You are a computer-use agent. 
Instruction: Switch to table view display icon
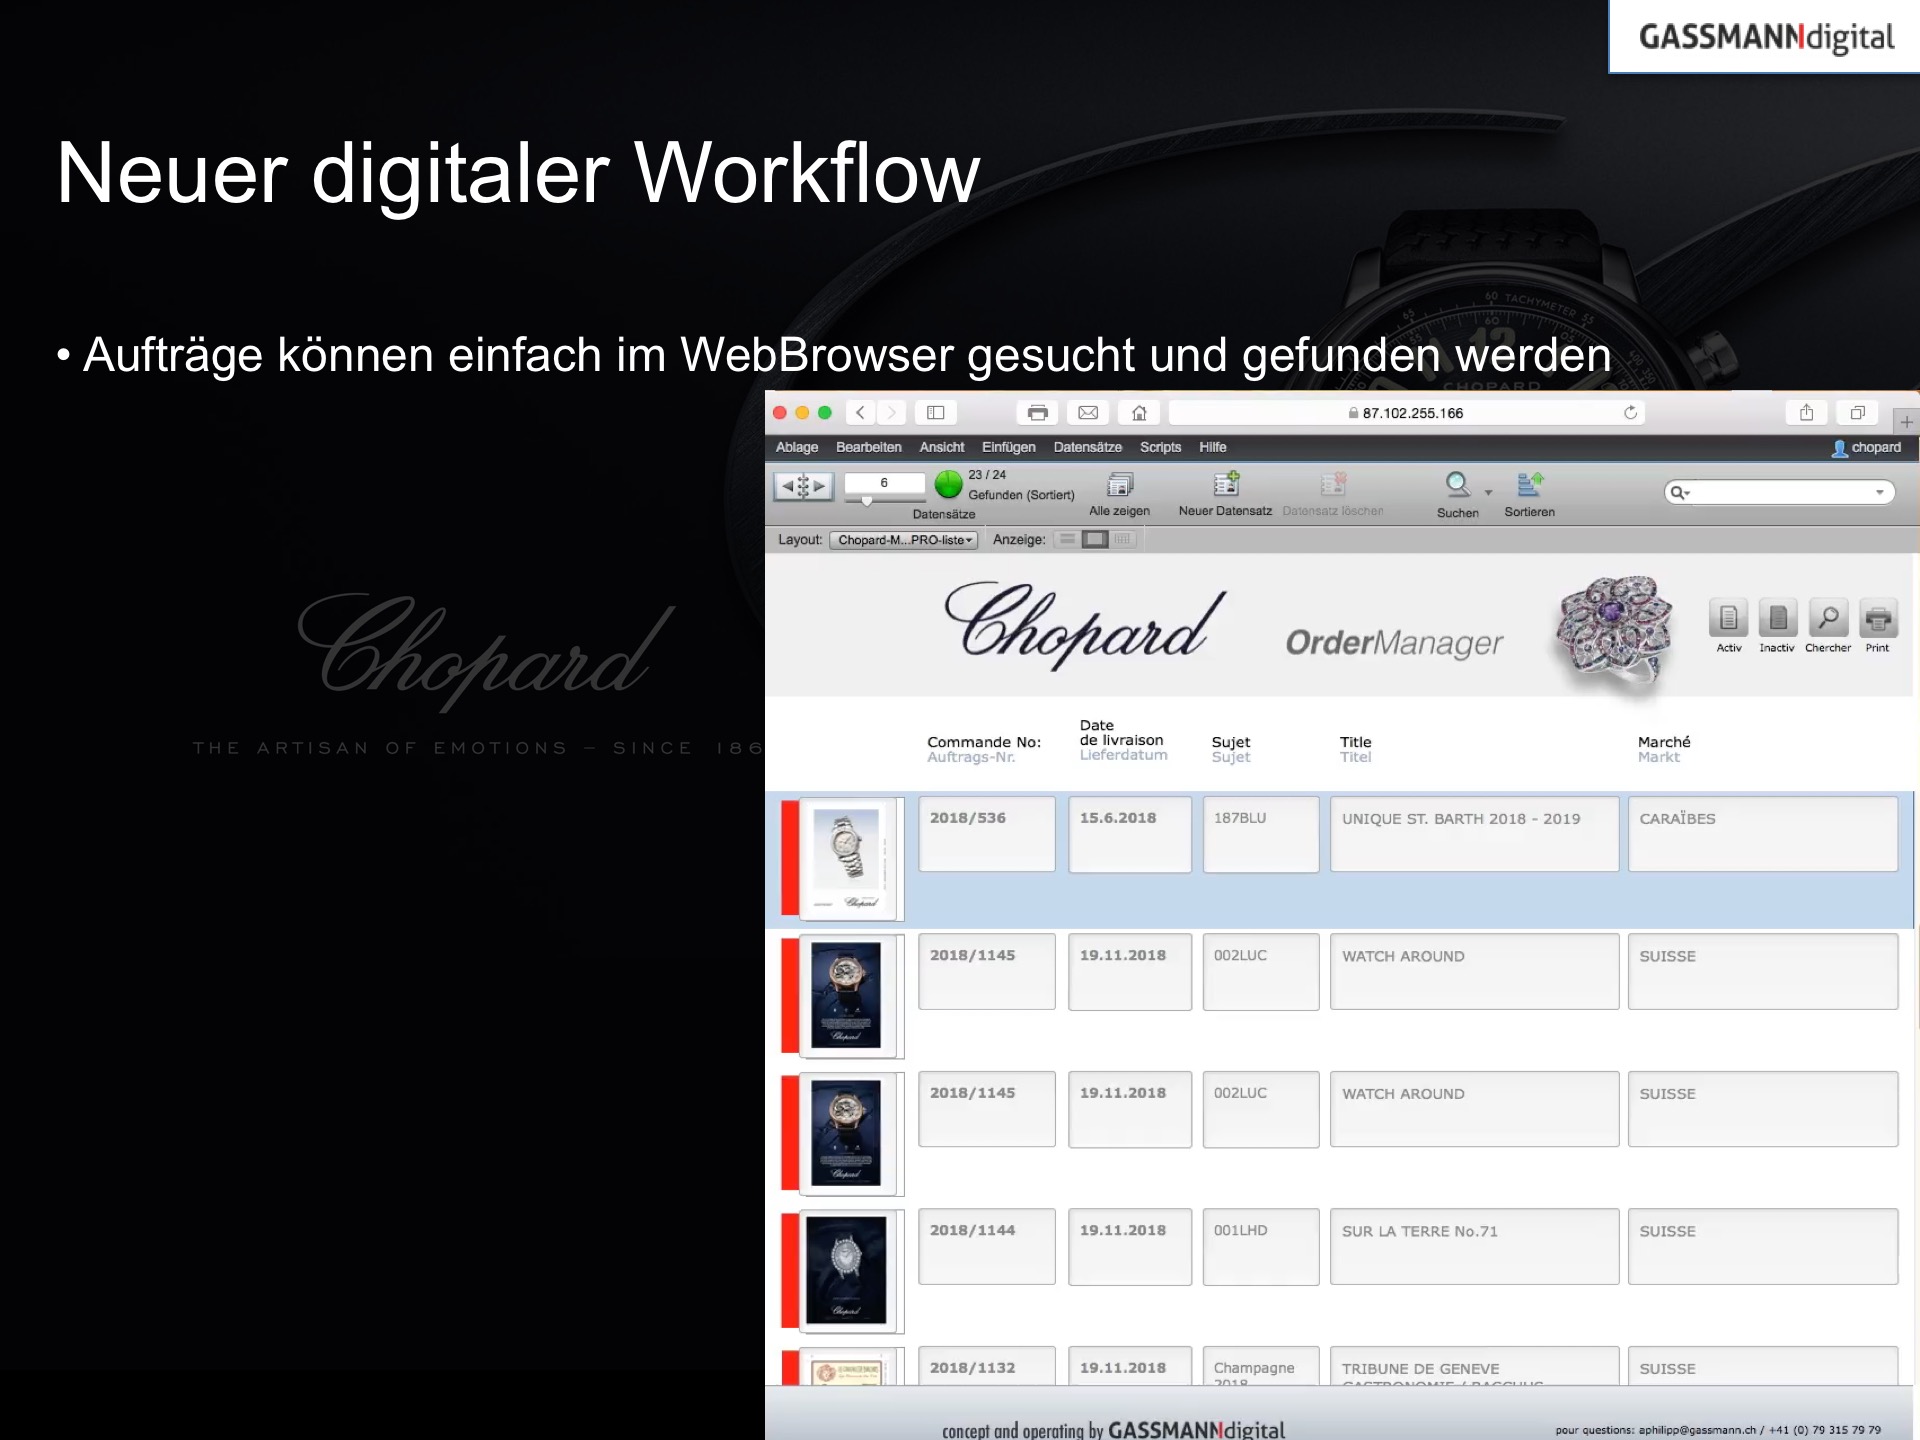1122,539
